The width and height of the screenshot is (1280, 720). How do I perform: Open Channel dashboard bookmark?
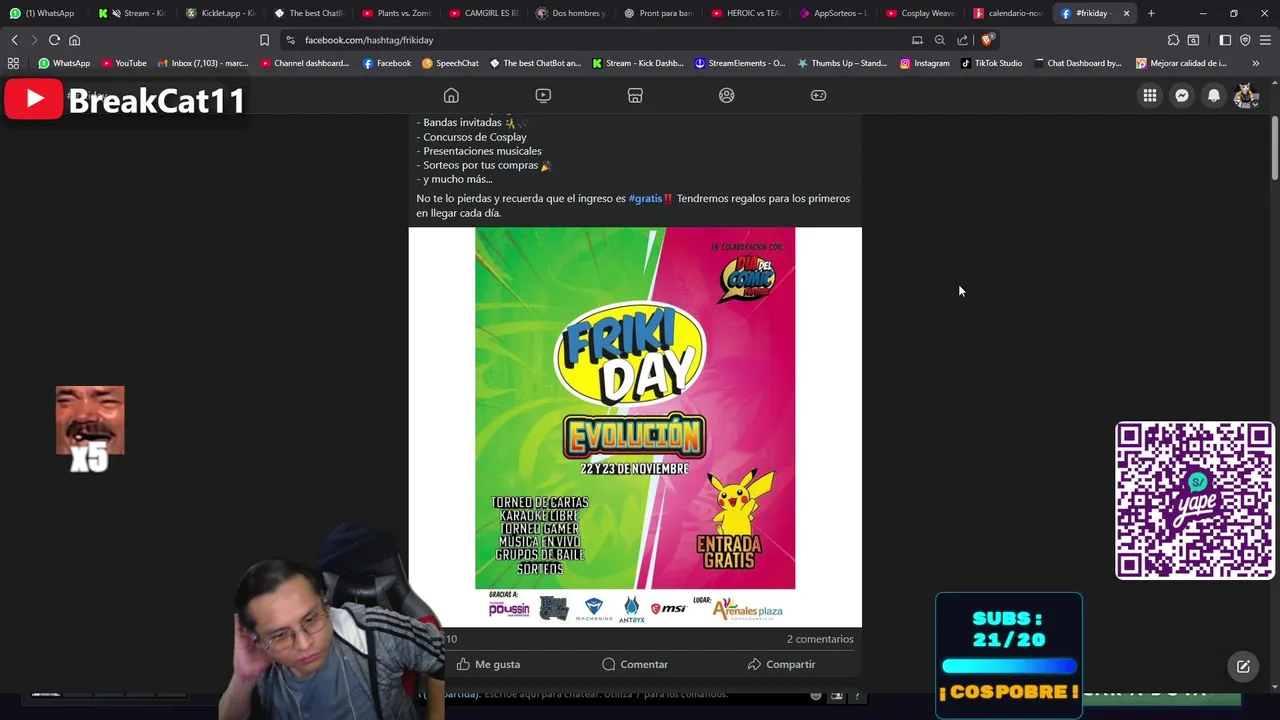304,63
